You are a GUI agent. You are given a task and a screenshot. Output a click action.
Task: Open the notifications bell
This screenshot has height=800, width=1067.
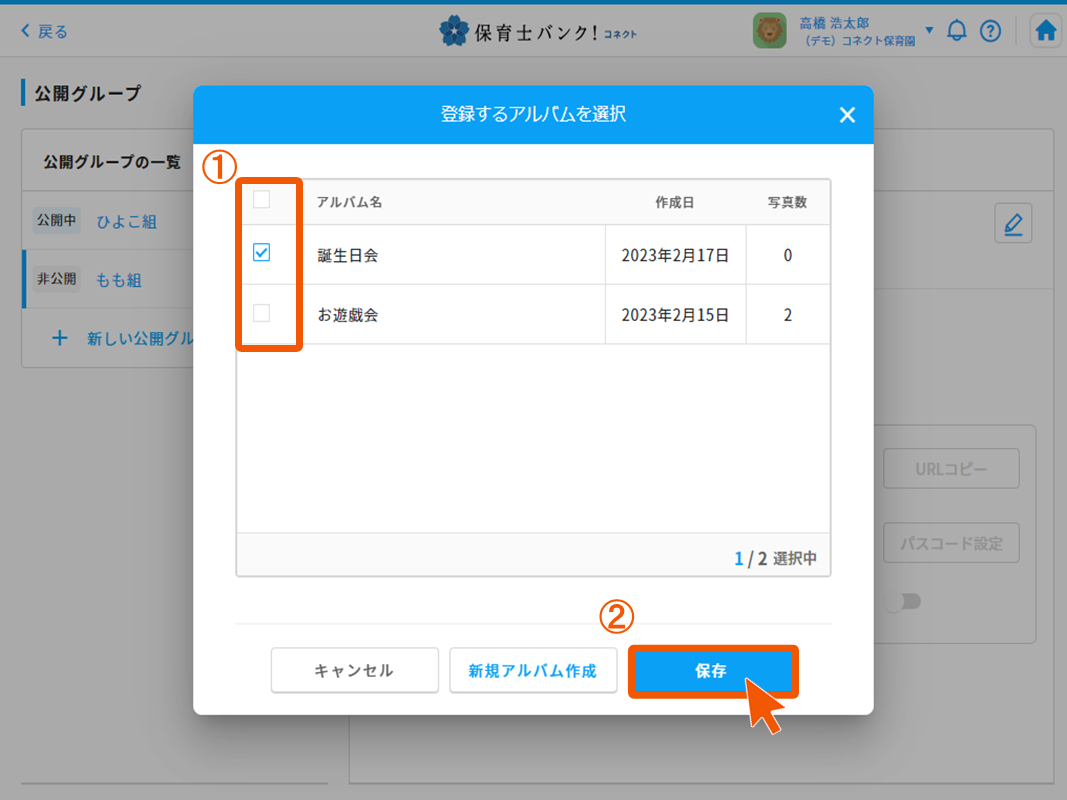click(956, 30)
